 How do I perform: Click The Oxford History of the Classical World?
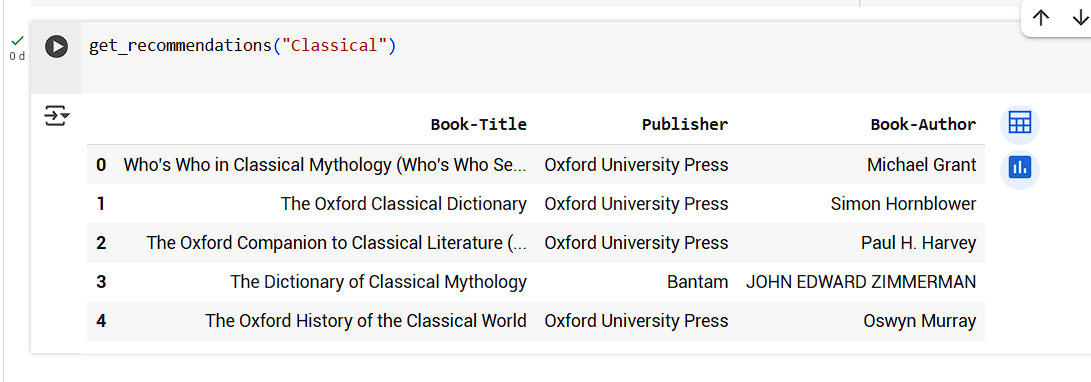(366, 321)
